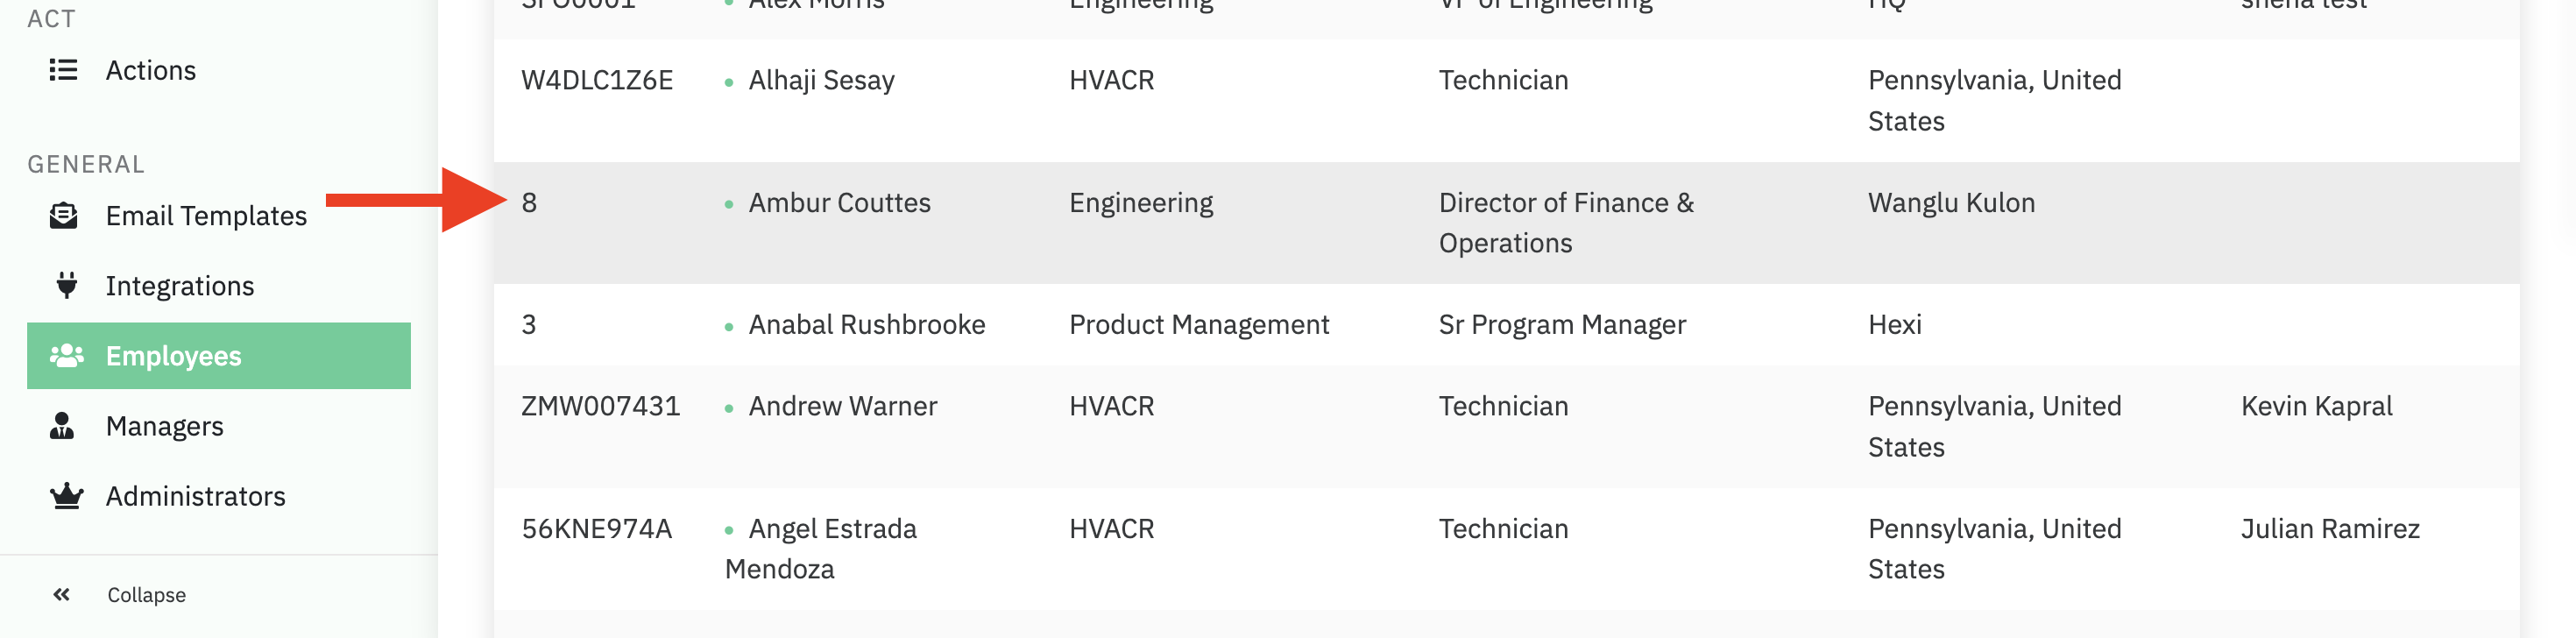This screenshot has height=638, width=2576.
Task: Click the Employees group icon
Action: [x=66, y=356]
